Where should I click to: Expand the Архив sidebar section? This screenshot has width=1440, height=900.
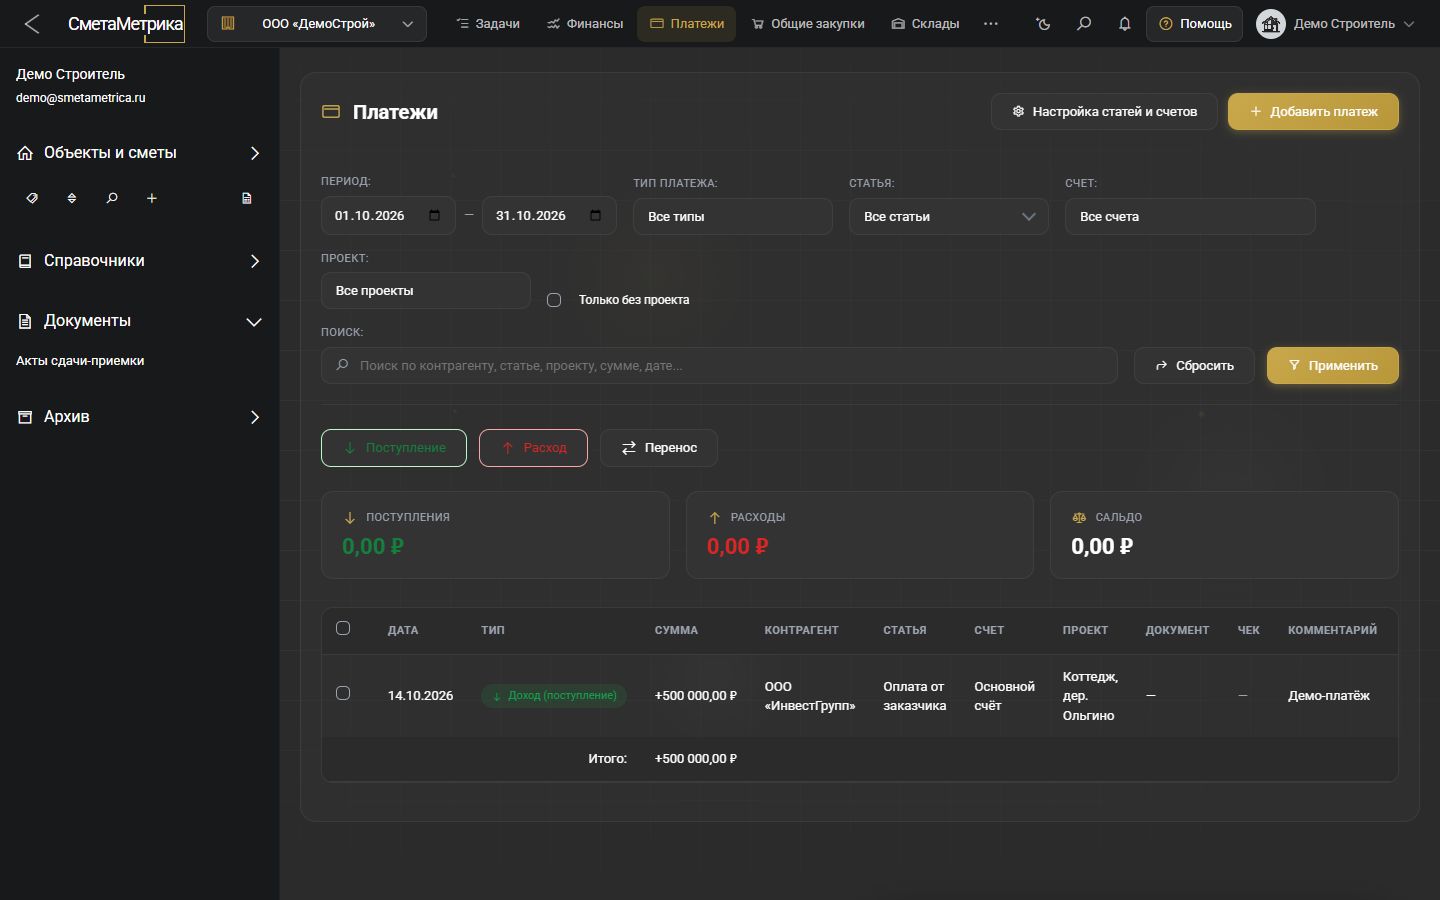tap(140, 417)
